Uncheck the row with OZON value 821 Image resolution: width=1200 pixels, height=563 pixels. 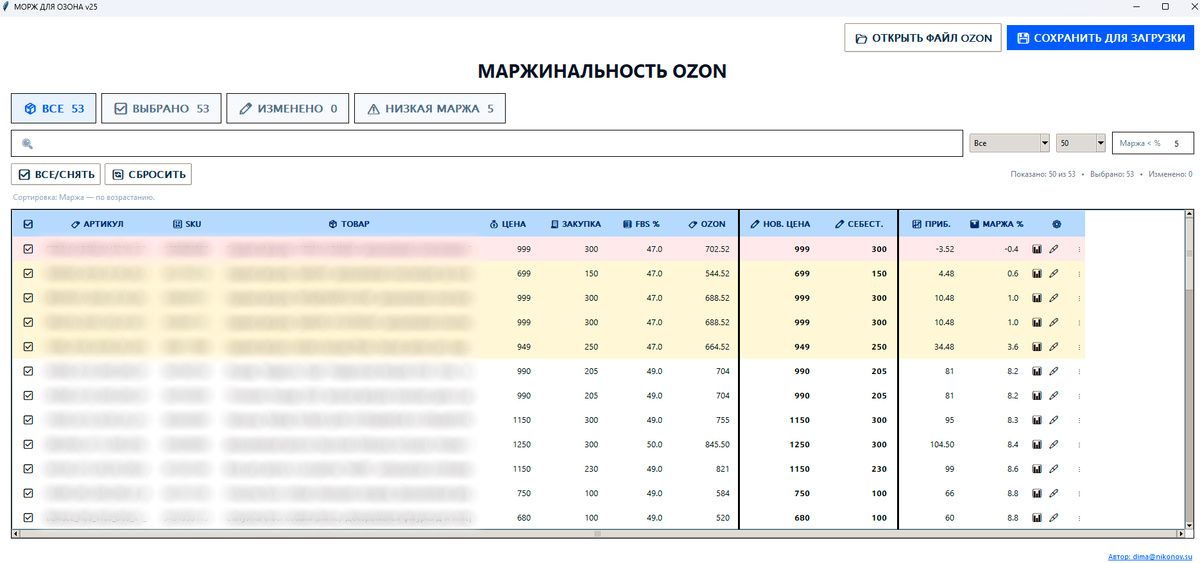tap(28, 468)
